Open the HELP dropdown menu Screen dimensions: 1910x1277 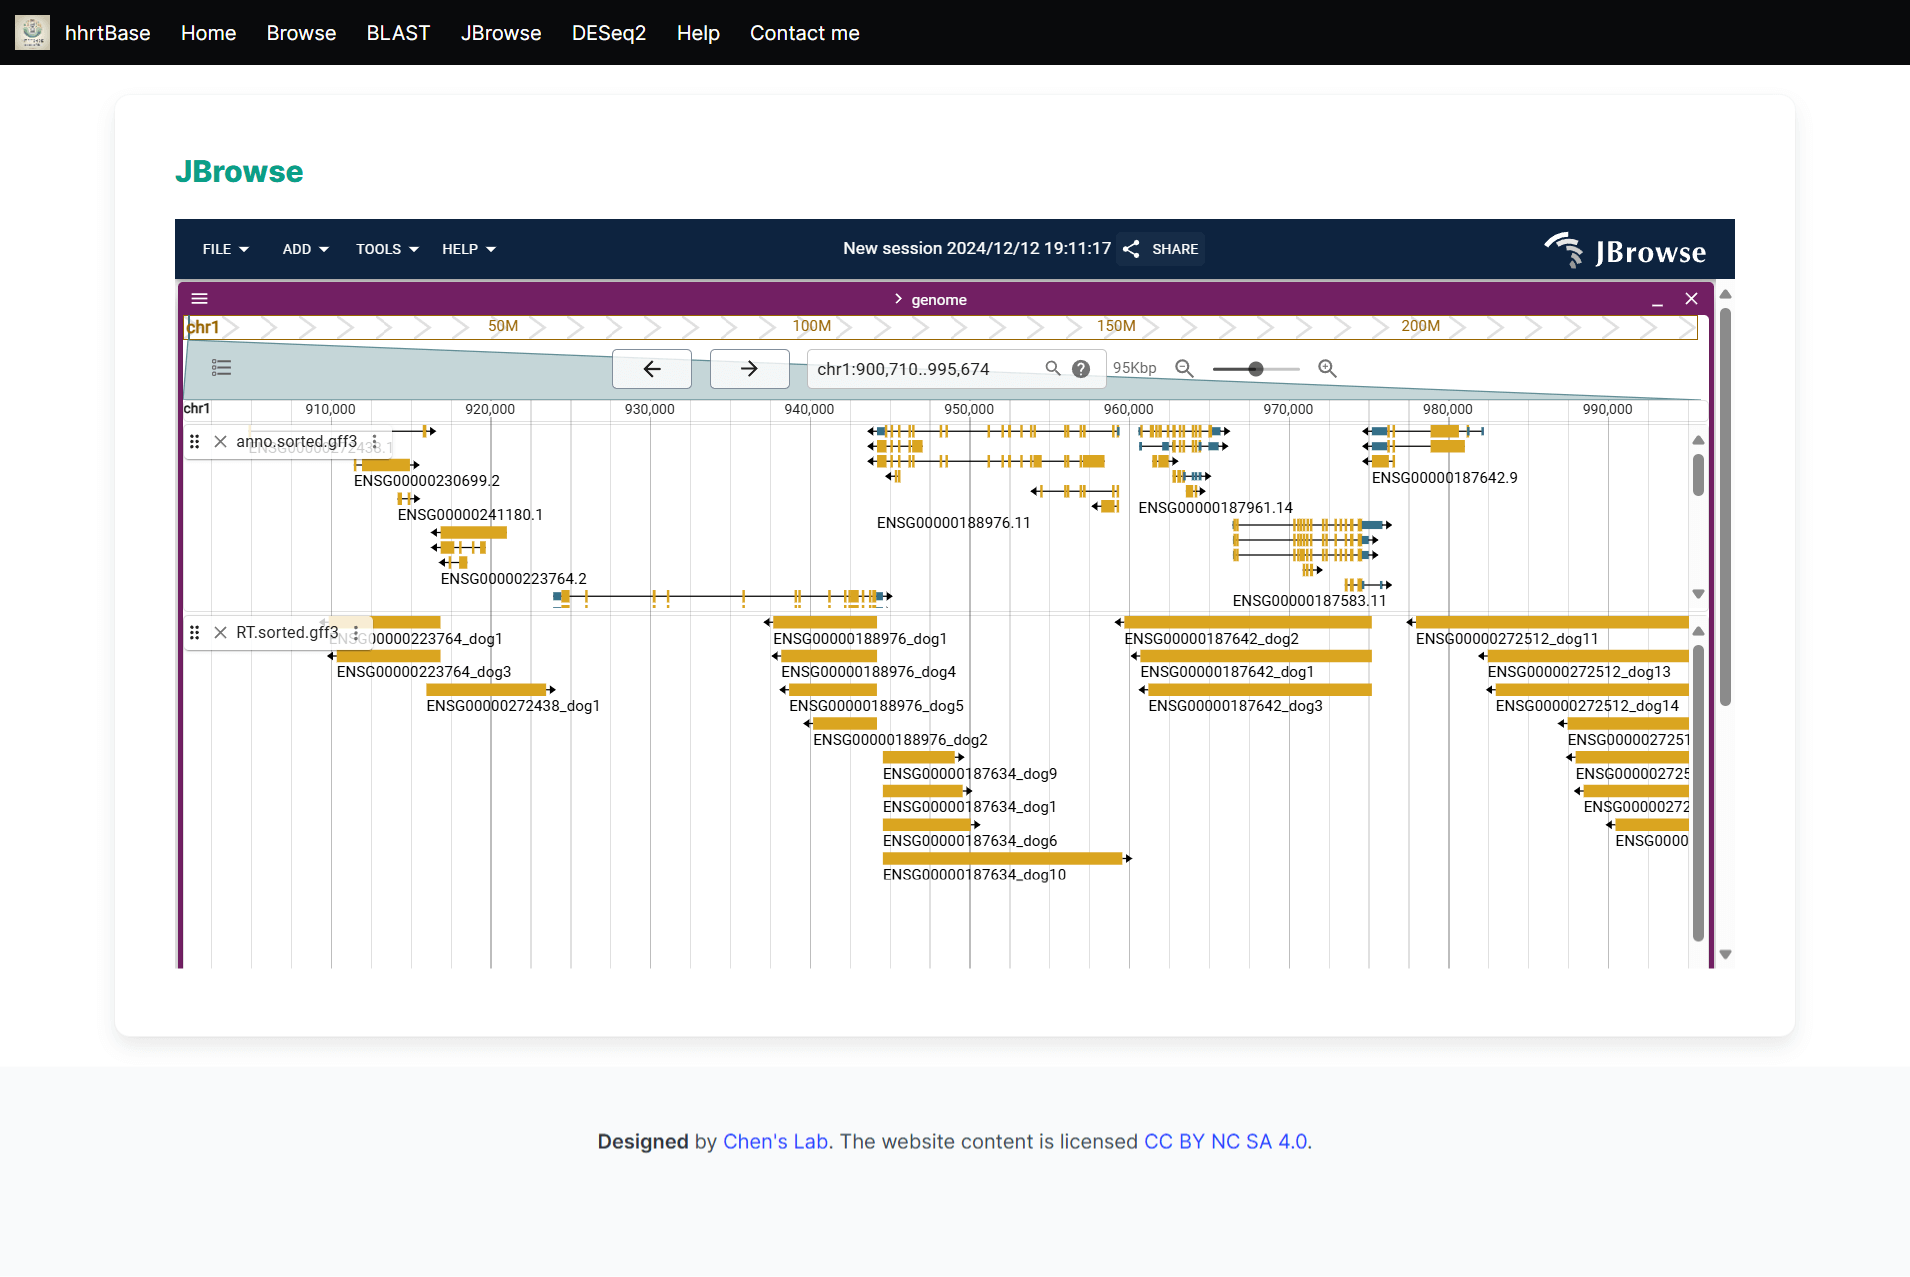[469, 249]
